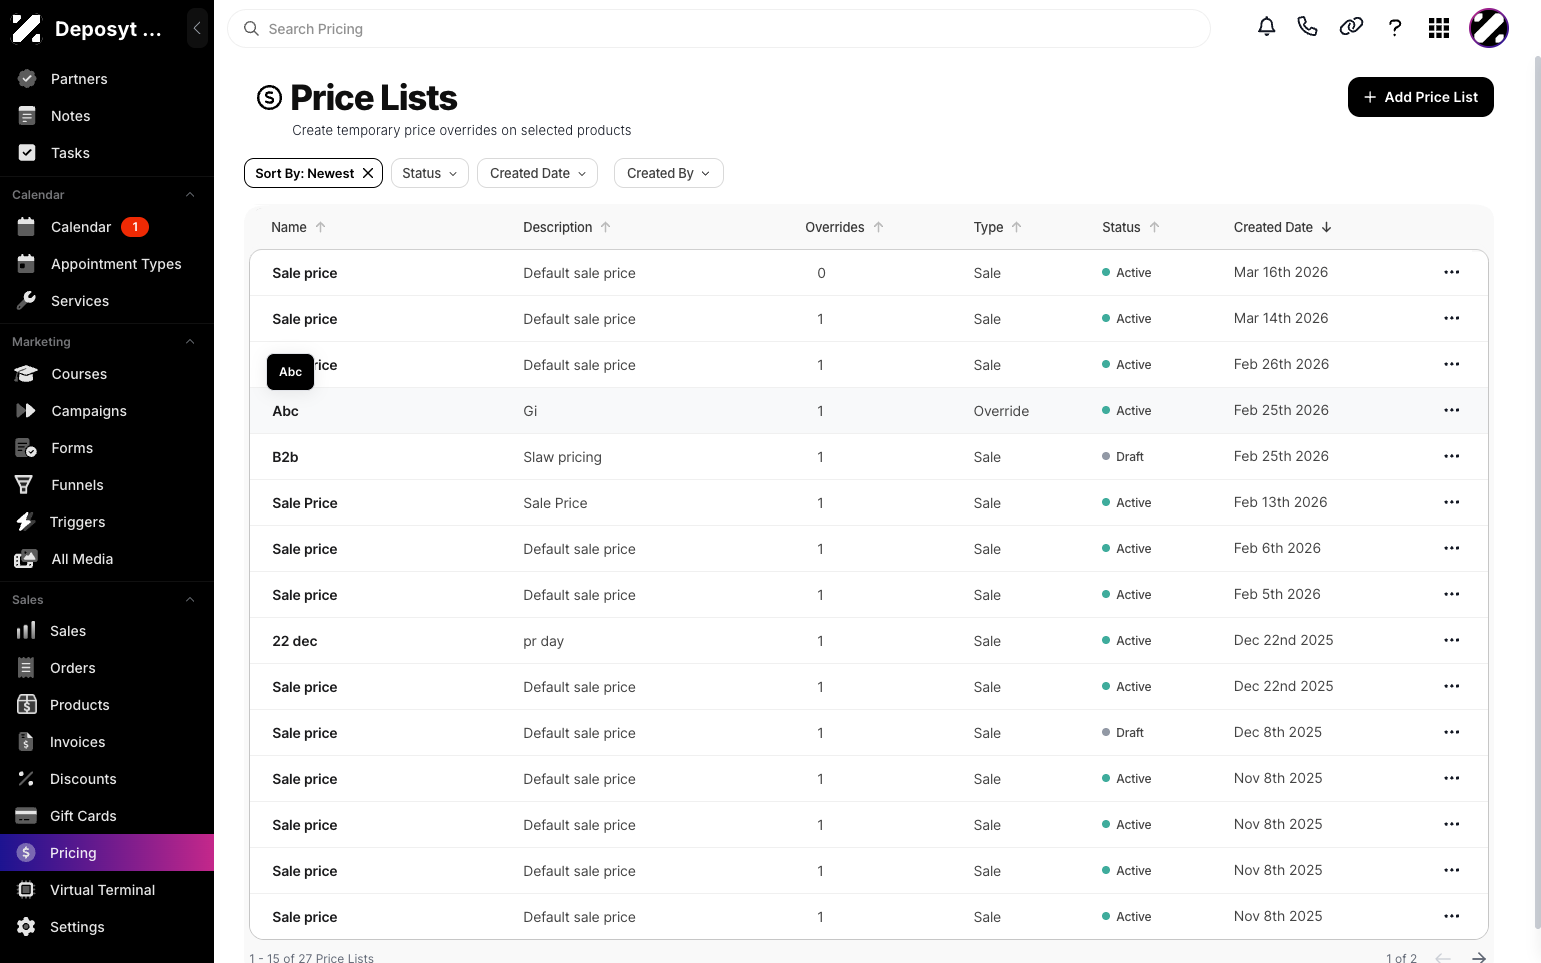Screen dimensions: 1541x963
Task: Collapse the Calendar sidebar section
Action: pyautogui.click(x=190, y=195)
